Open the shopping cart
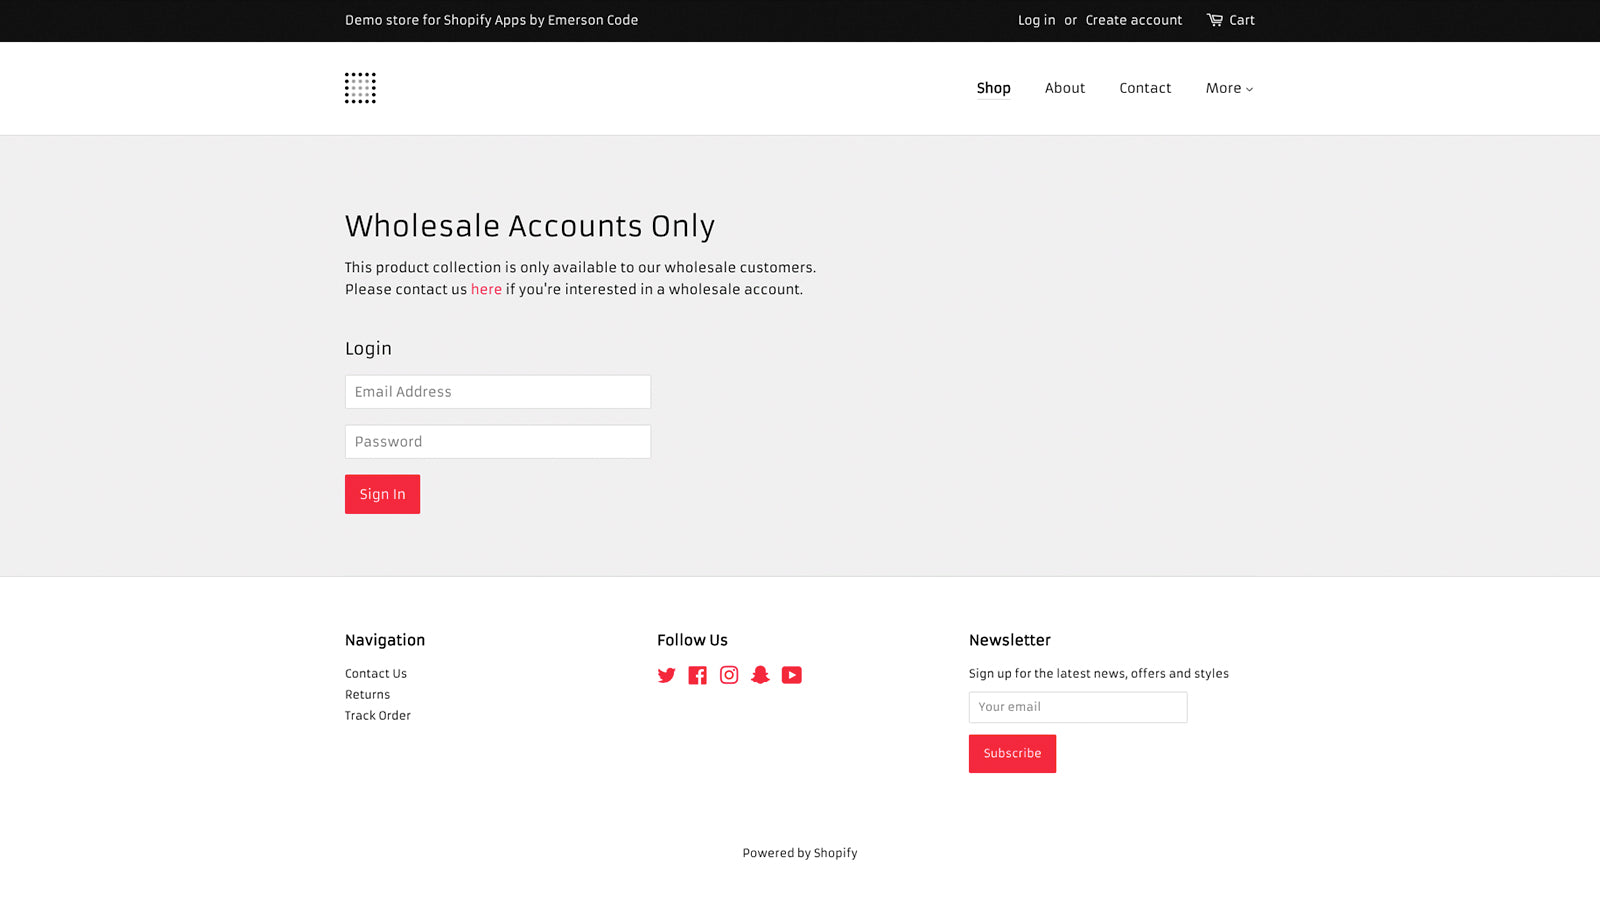Screen dimensions: 1600x900 pyautogui.click(x=1230, y=20)
